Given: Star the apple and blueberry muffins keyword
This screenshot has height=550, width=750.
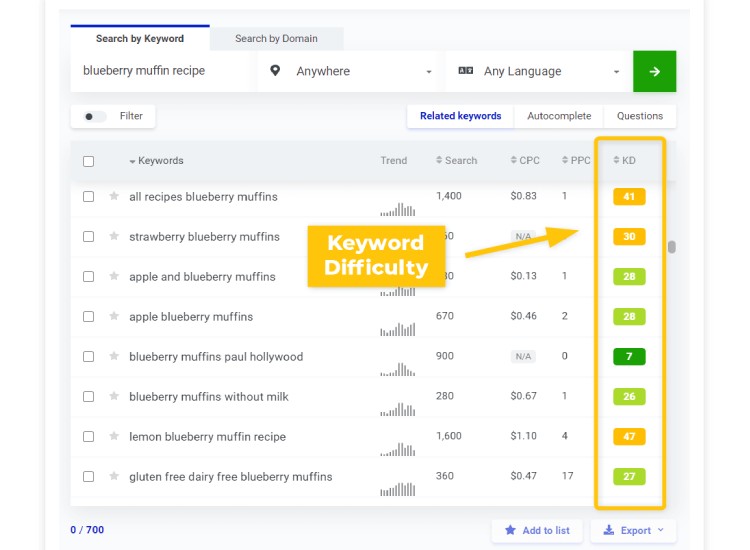Looking at the screenshot, I should pyautogui.click(x=114, y=276).
